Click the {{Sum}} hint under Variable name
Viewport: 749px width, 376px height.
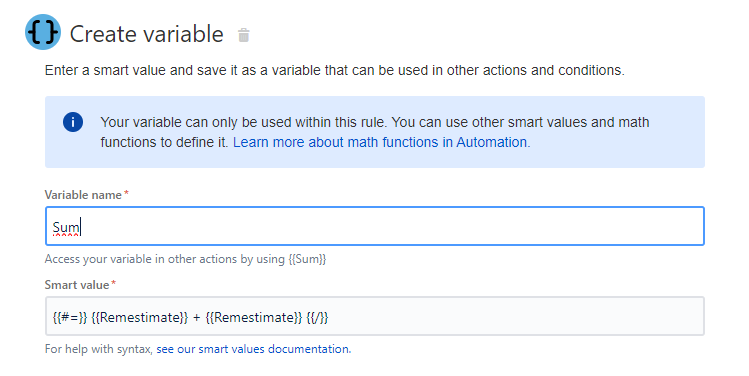pos(307,259)
